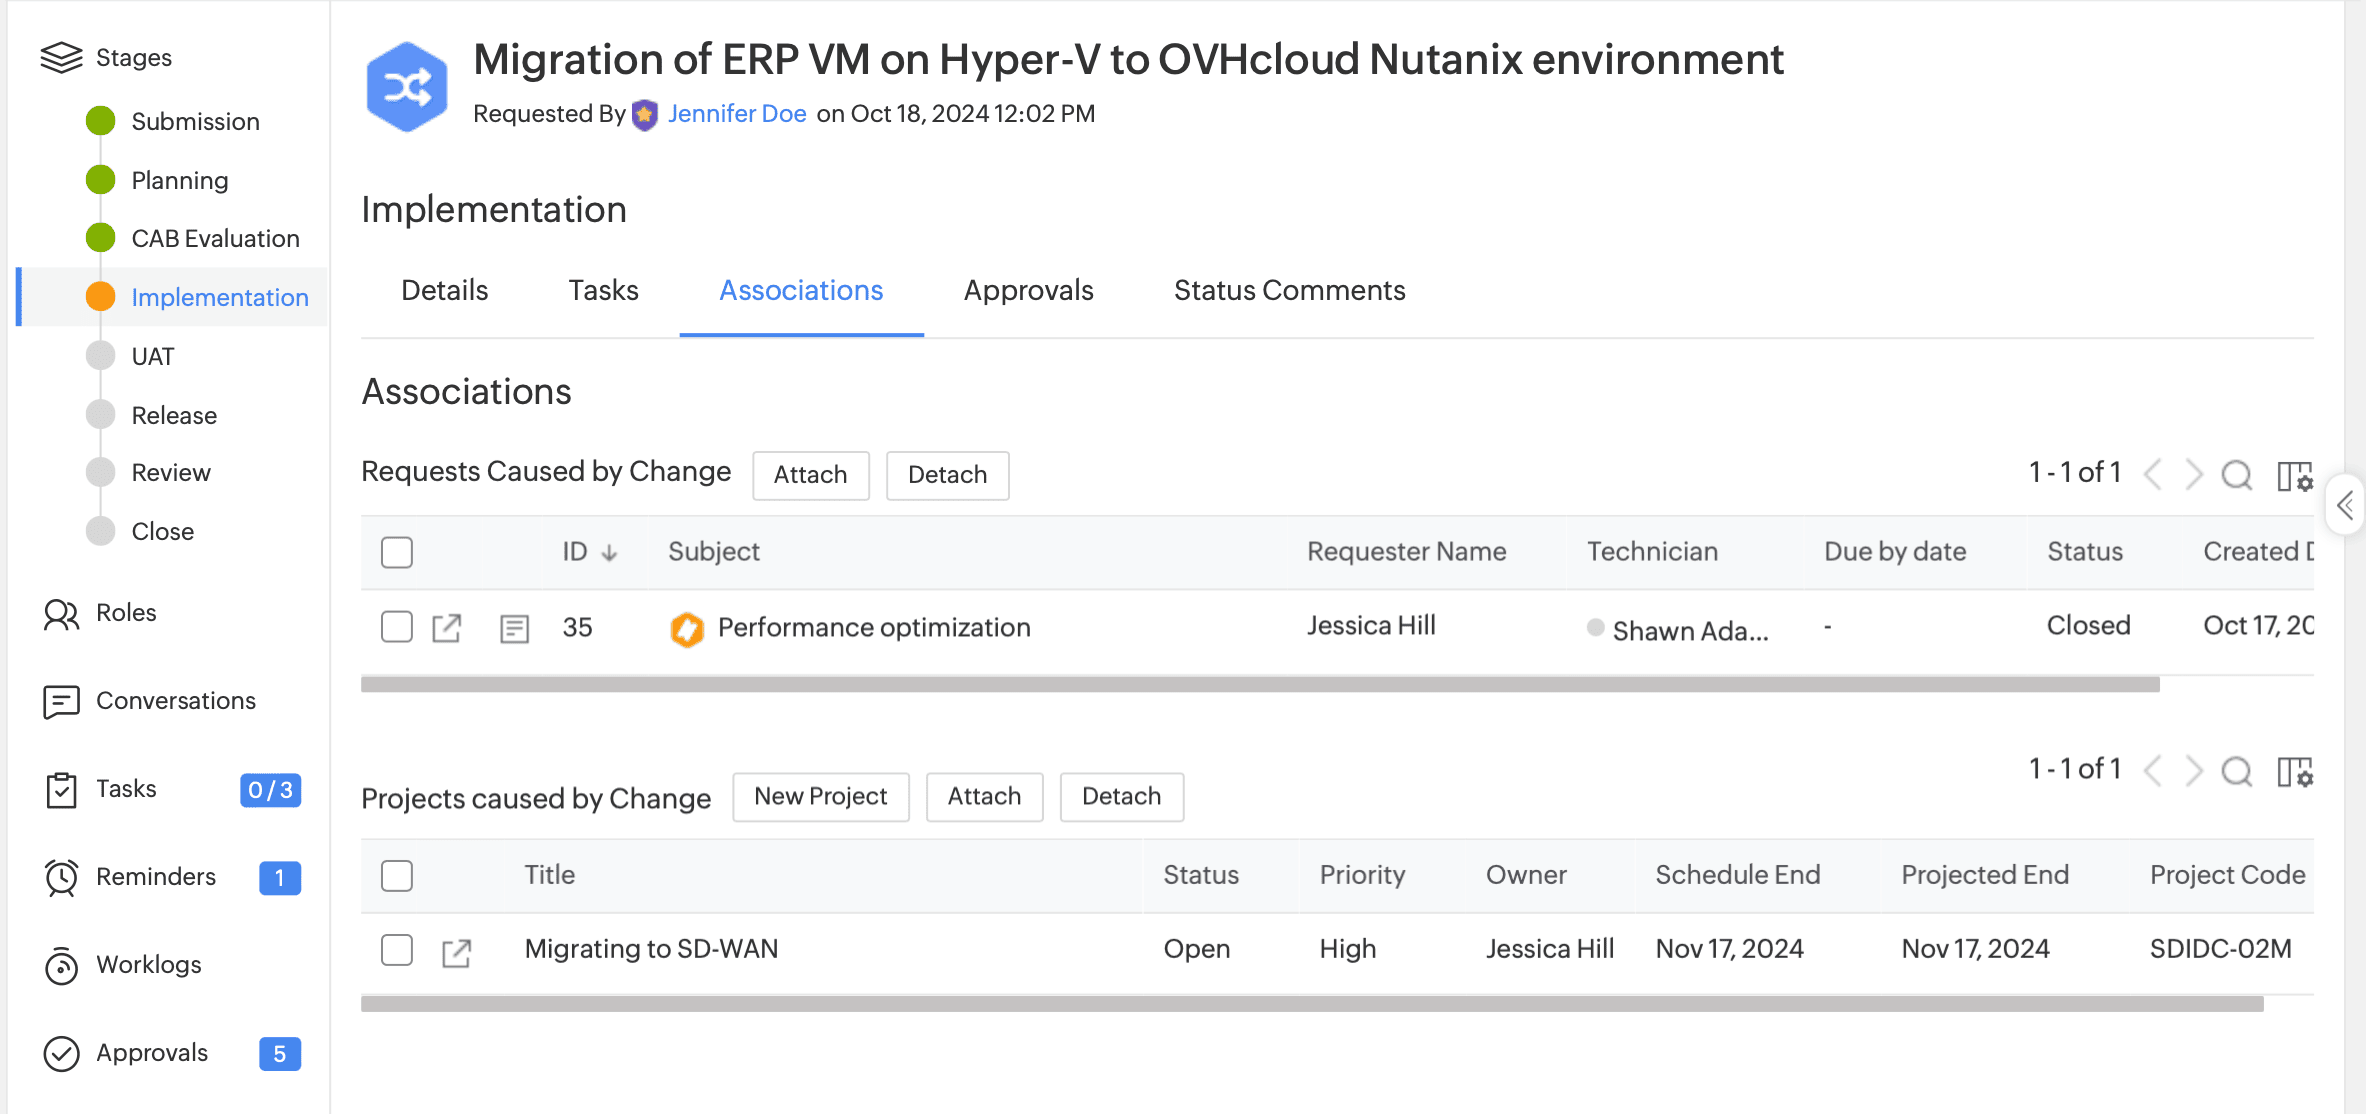Screen dimensions: 2366x1114
Task: Open column settings for Projects table
Action: [x=2294, y=772]
